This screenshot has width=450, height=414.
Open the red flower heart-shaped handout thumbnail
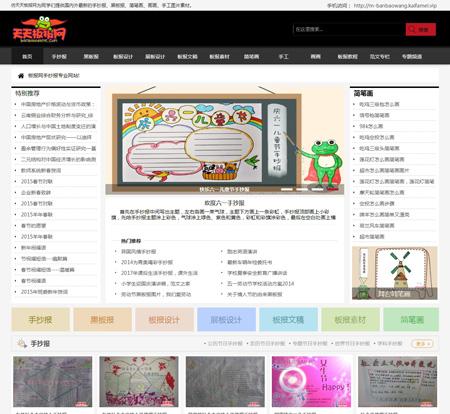coord(139,382)
